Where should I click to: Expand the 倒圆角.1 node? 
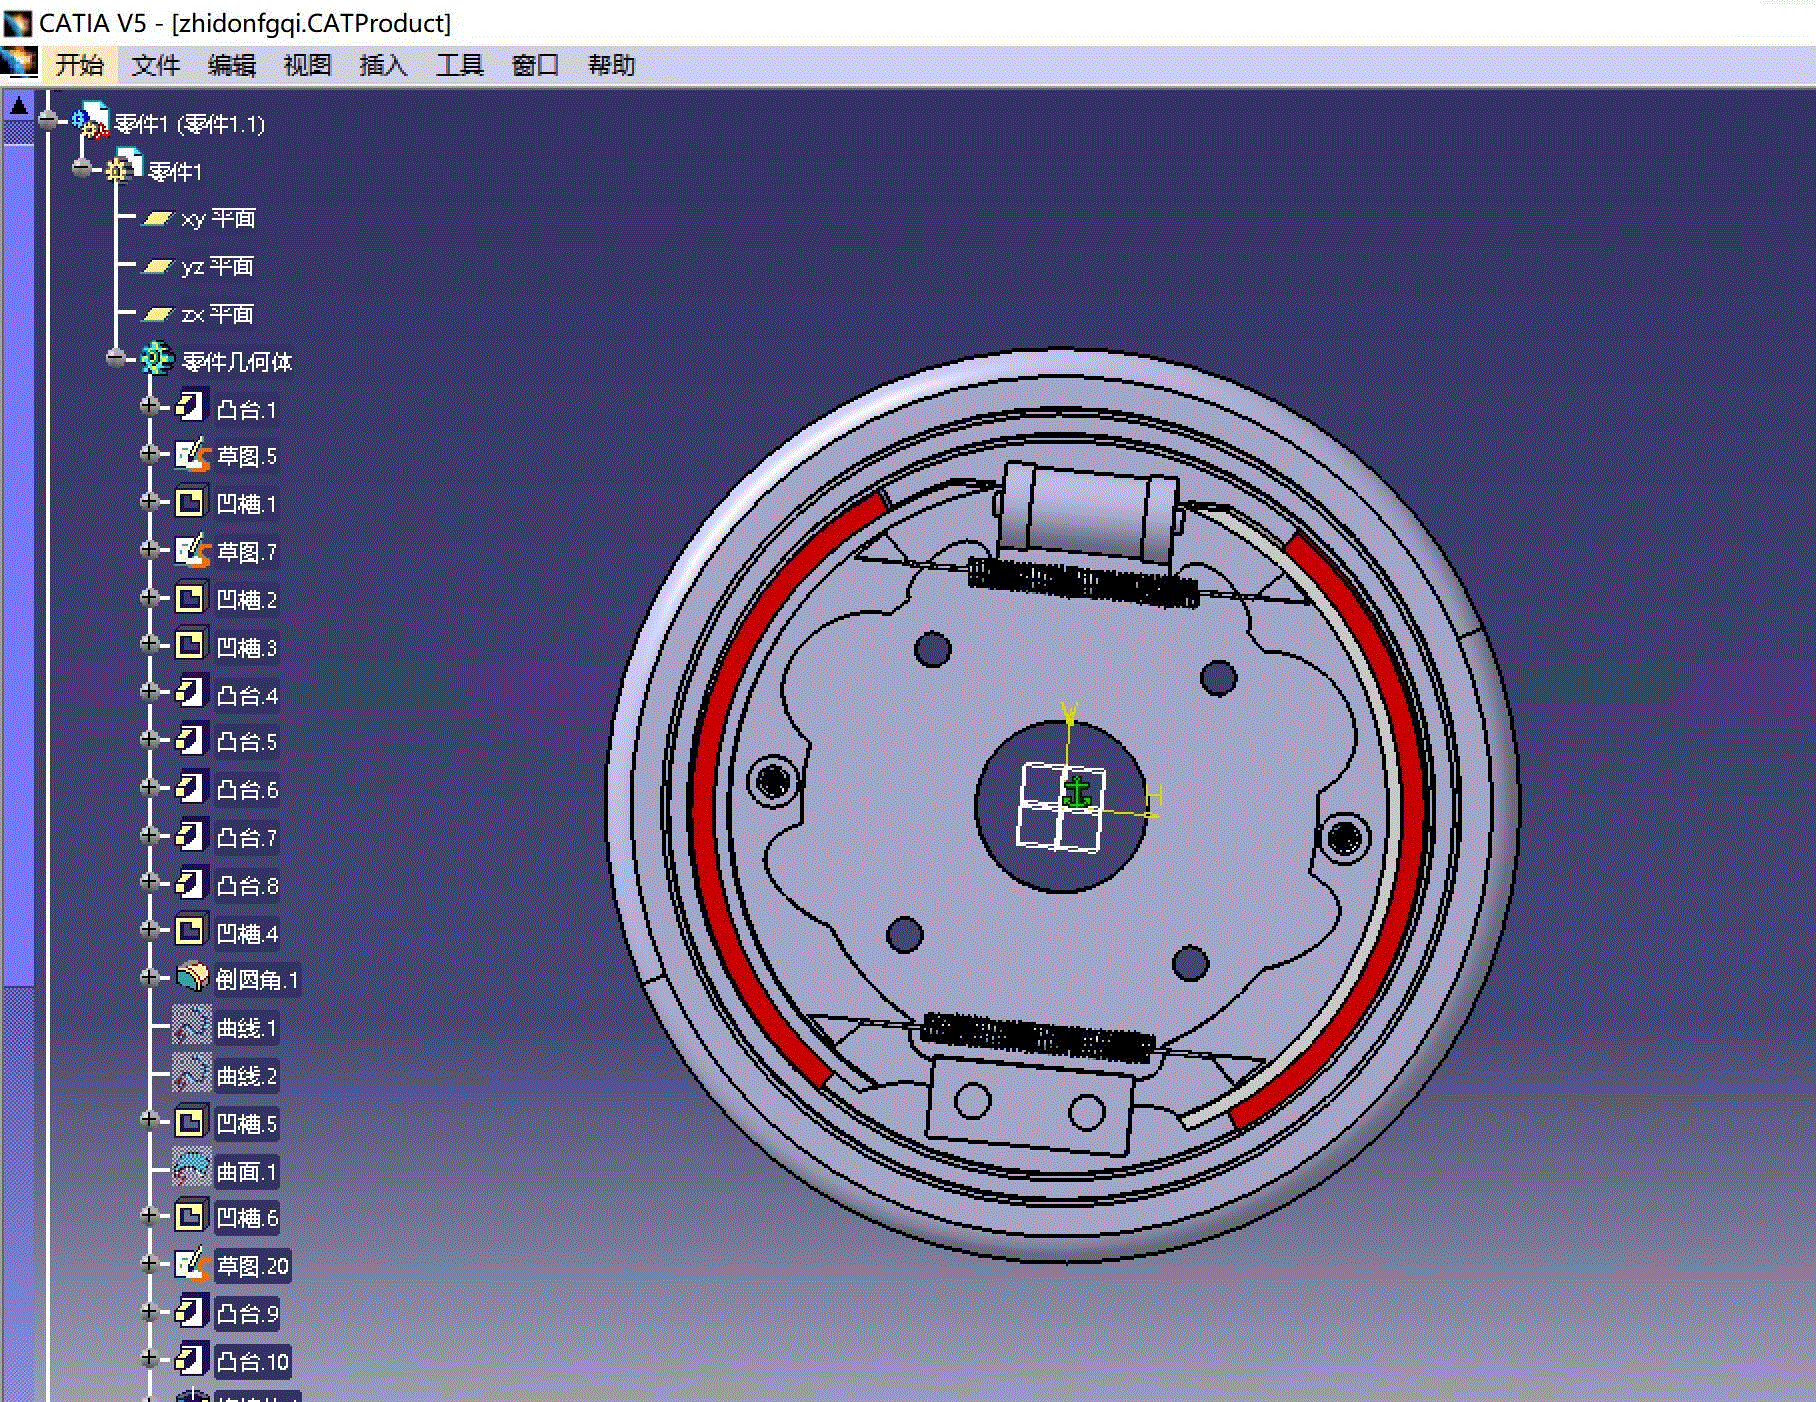tap(150, 977)
